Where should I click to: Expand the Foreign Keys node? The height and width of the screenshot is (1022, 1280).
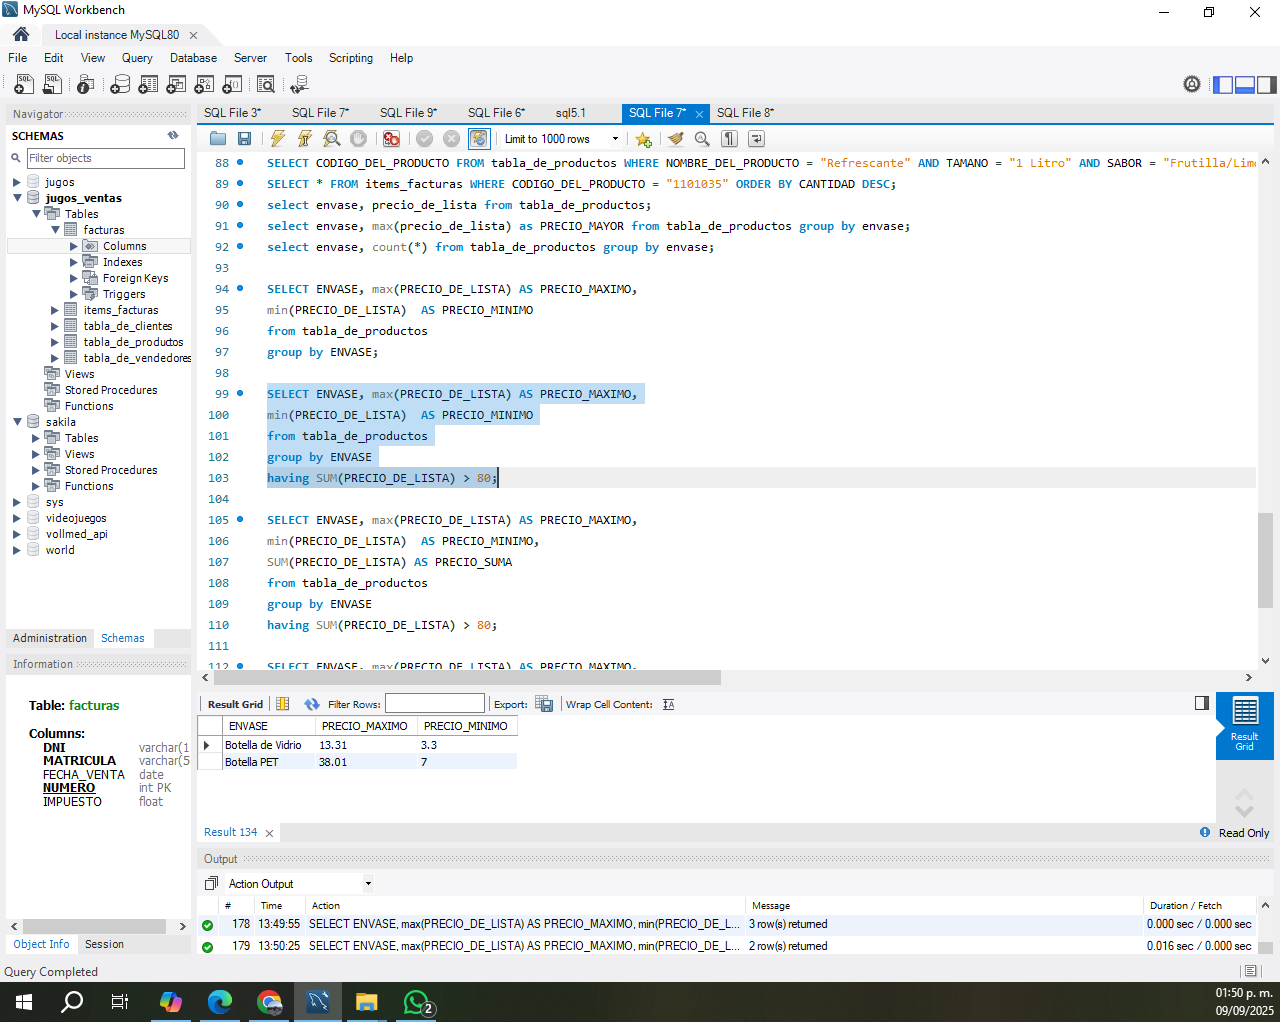[x=74, y=278]
